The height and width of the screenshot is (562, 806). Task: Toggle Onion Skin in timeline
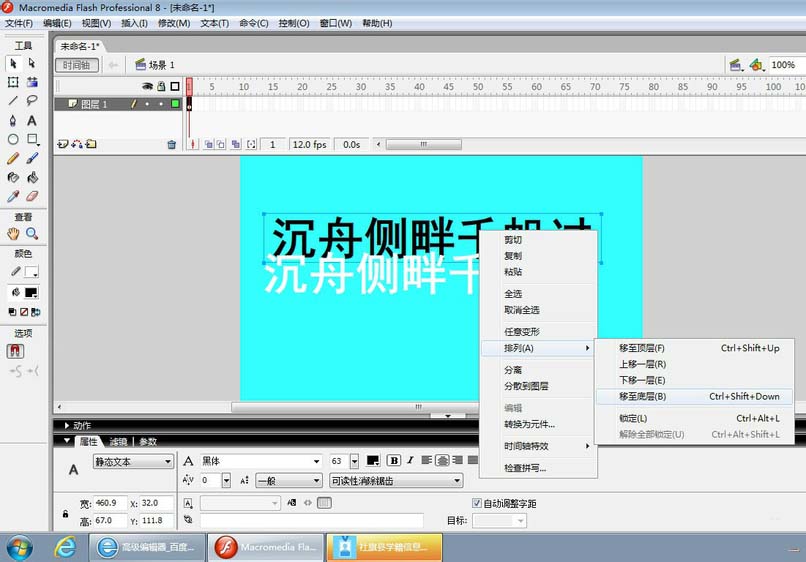tap(209, 144)
